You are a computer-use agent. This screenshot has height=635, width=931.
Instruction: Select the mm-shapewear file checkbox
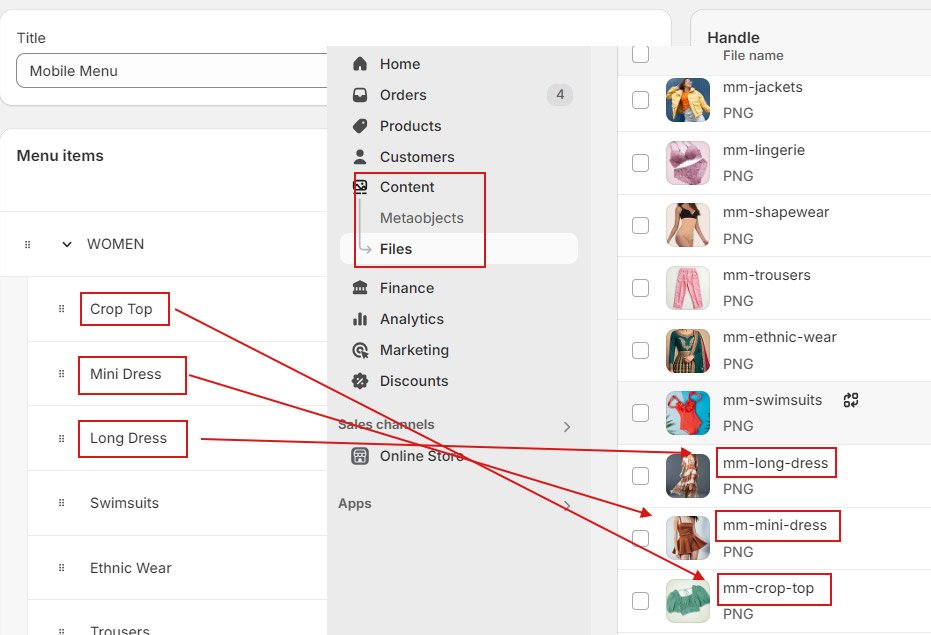(640, 226)
